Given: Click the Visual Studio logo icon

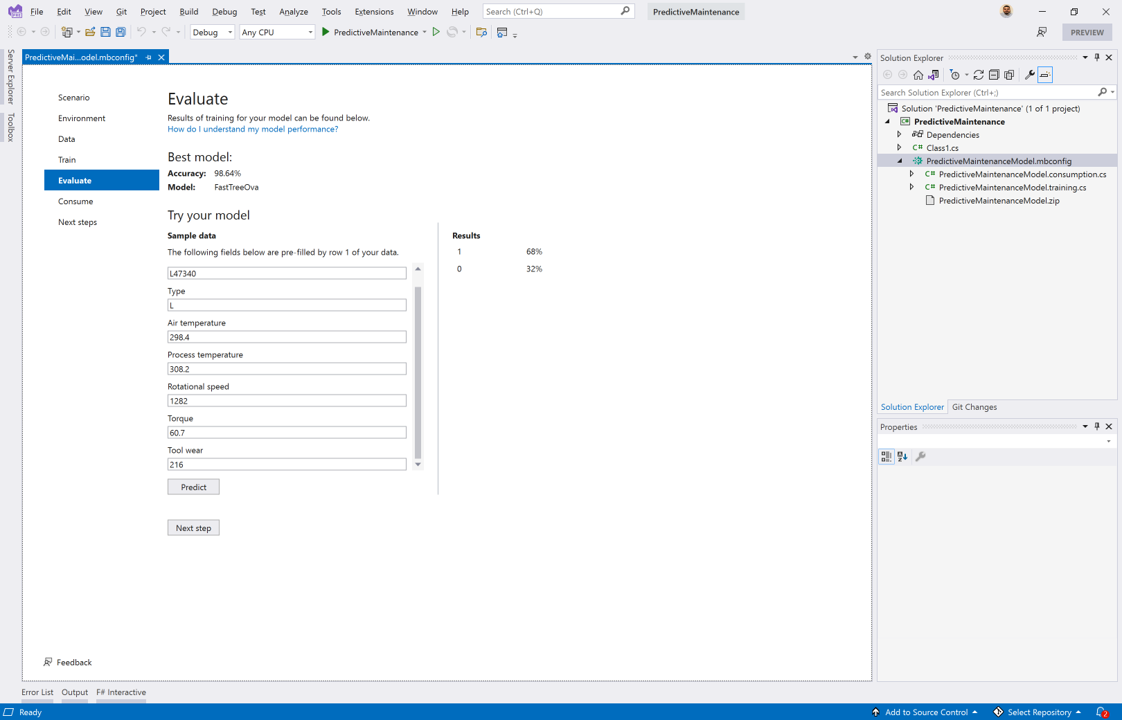Looking at the screenshot, I should [x=15, y=11].
